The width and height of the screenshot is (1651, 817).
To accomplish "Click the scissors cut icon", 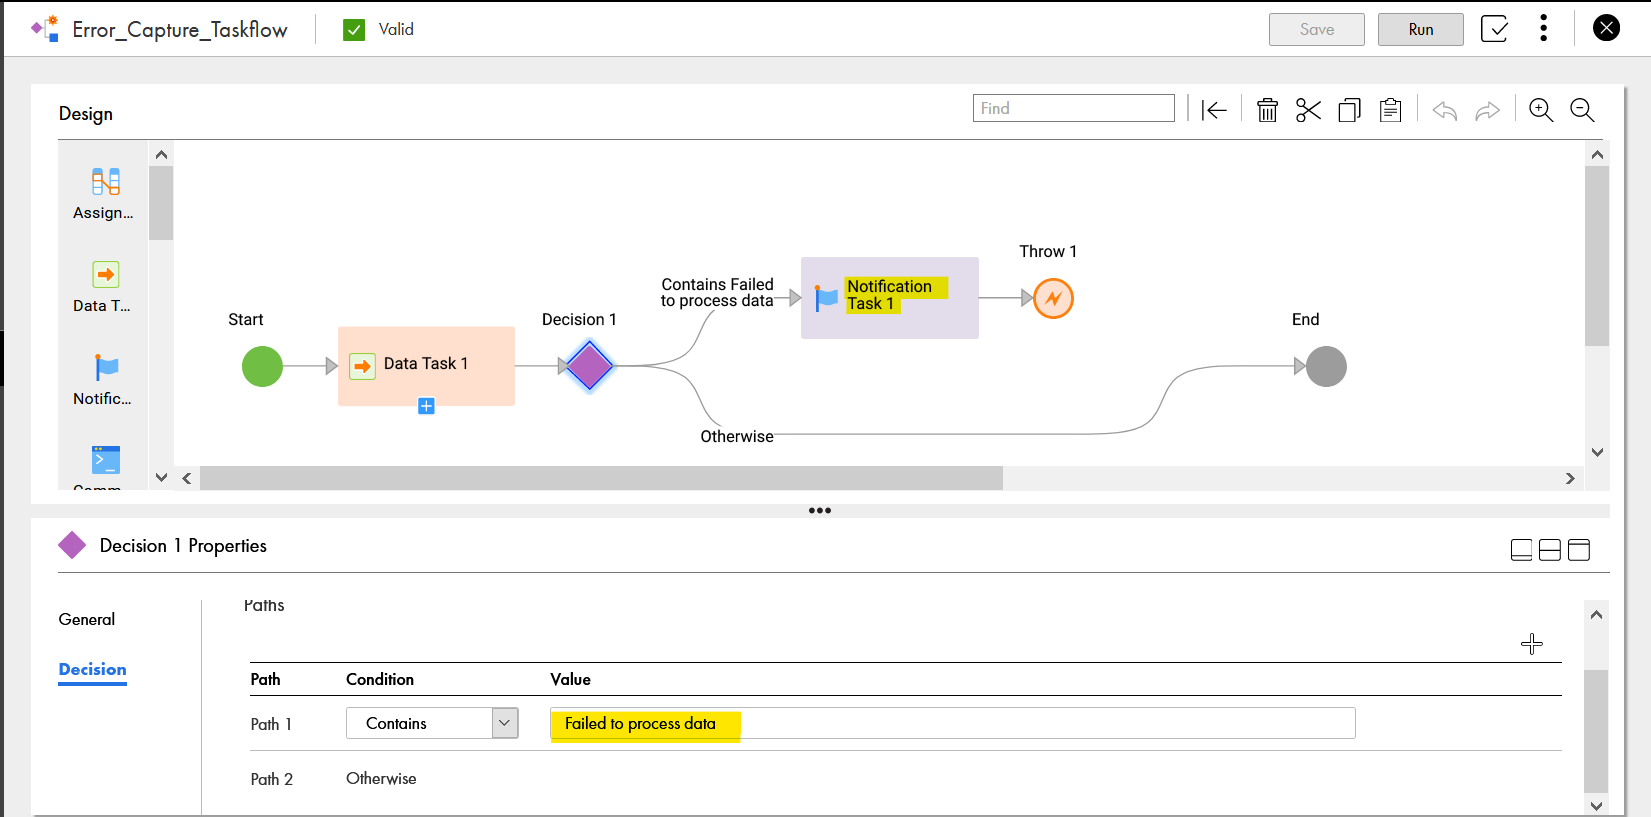I will coord(1308,110).
